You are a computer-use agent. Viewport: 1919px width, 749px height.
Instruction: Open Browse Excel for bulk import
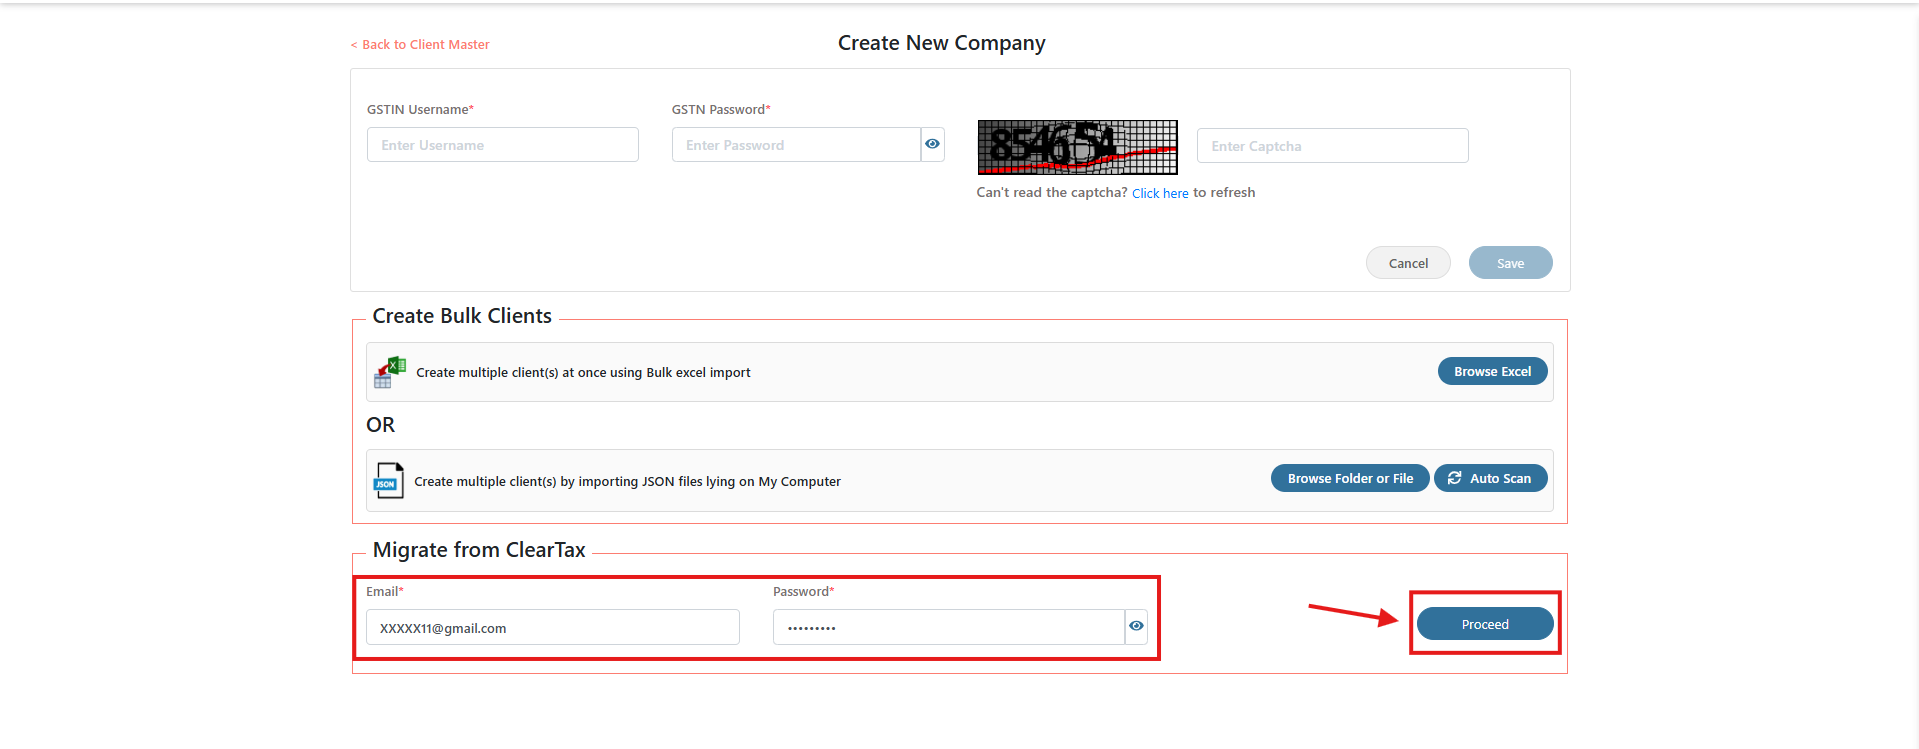pyautogui.click(x=1492, y=371)
